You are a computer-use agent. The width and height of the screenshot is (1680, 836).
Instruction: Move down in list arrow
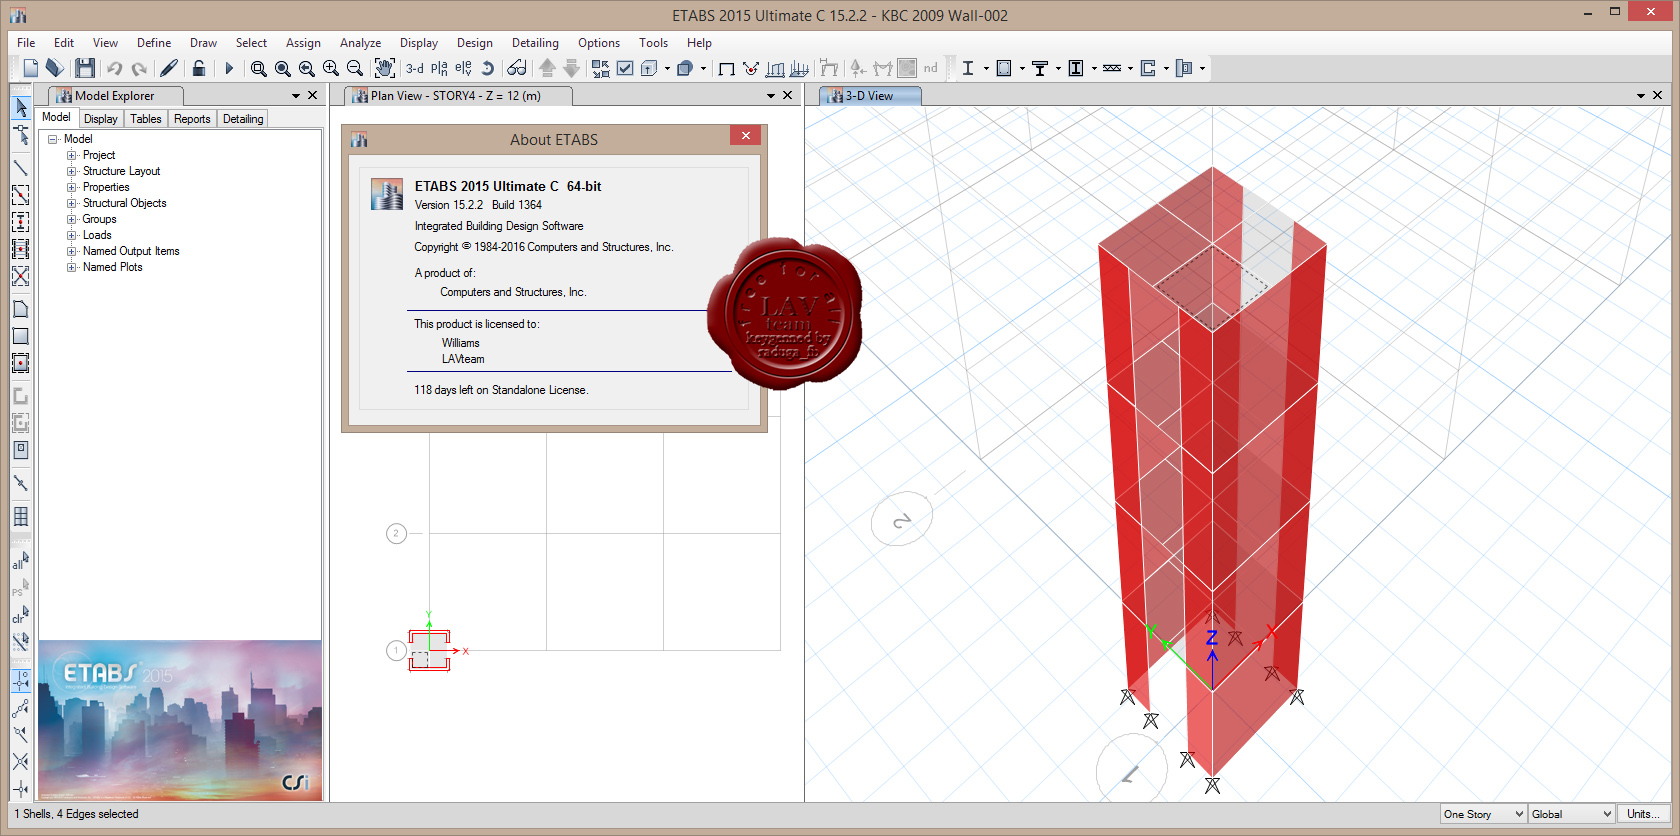pyautogui.click(x=571, y=68)
